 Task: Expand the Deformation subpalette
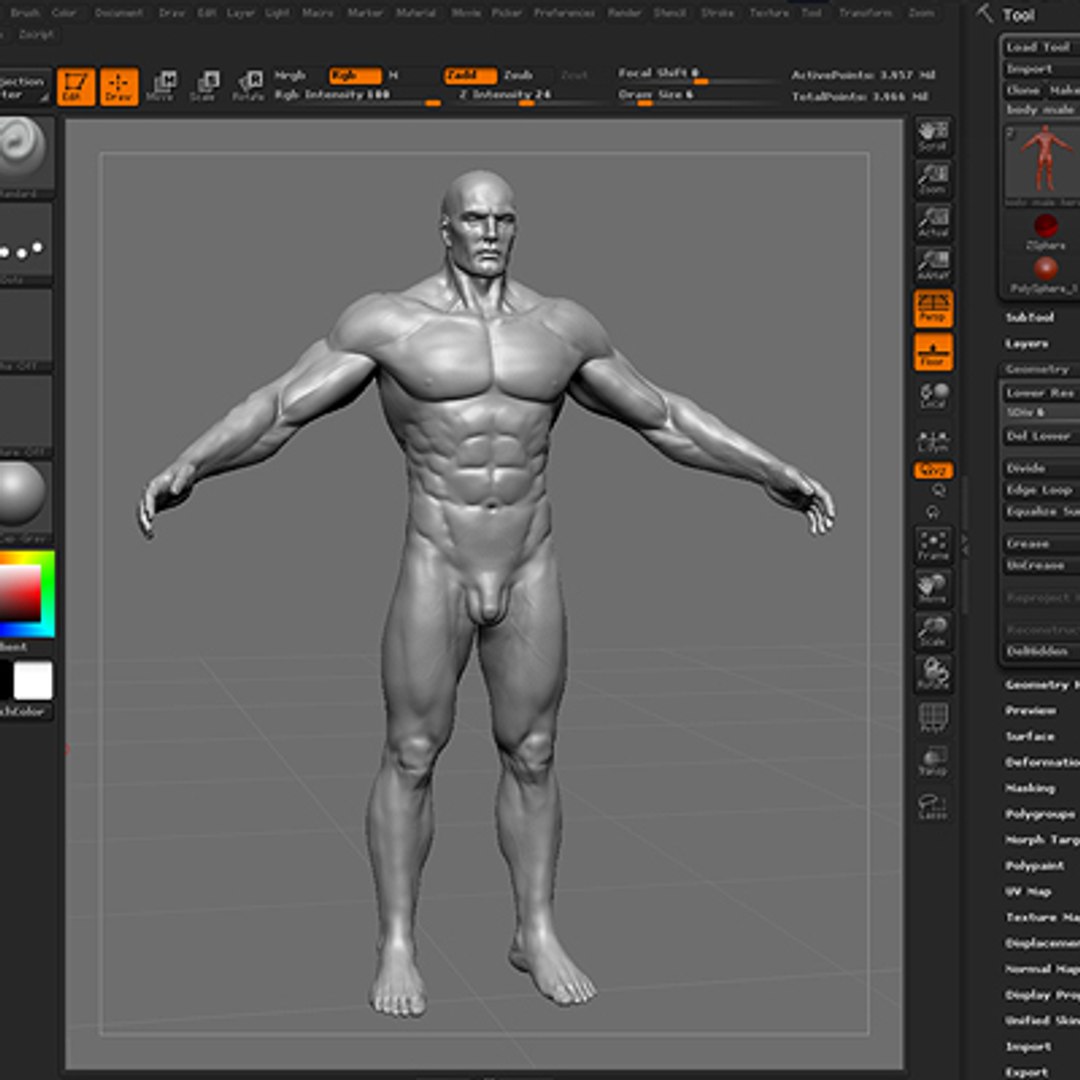click(1041, 762)
